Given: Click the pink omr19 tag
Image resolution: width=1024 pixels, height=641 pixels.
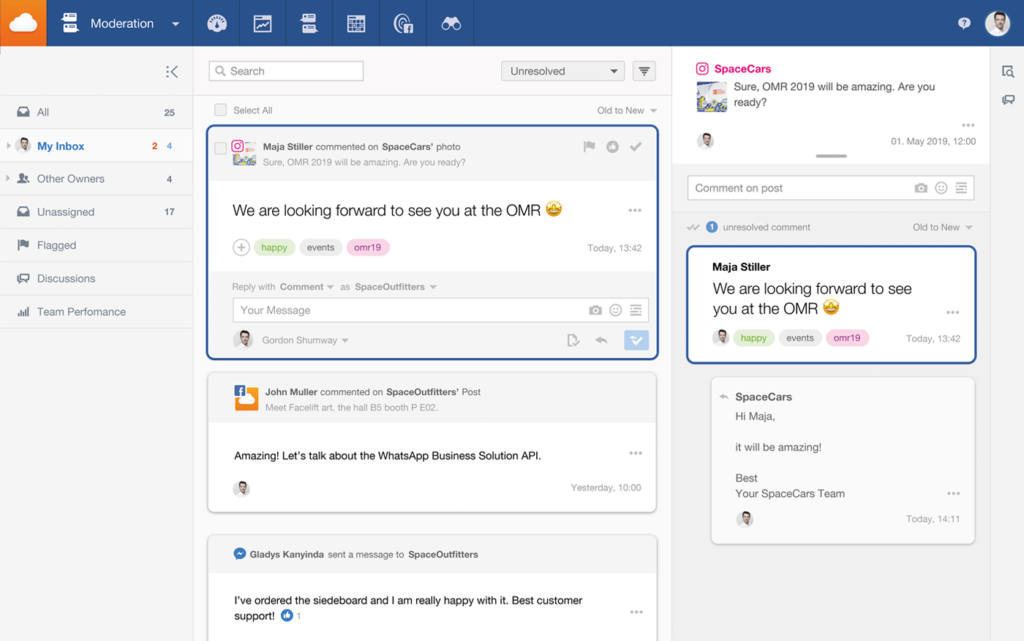Looking at the screenshot, I should click(369, 247).
